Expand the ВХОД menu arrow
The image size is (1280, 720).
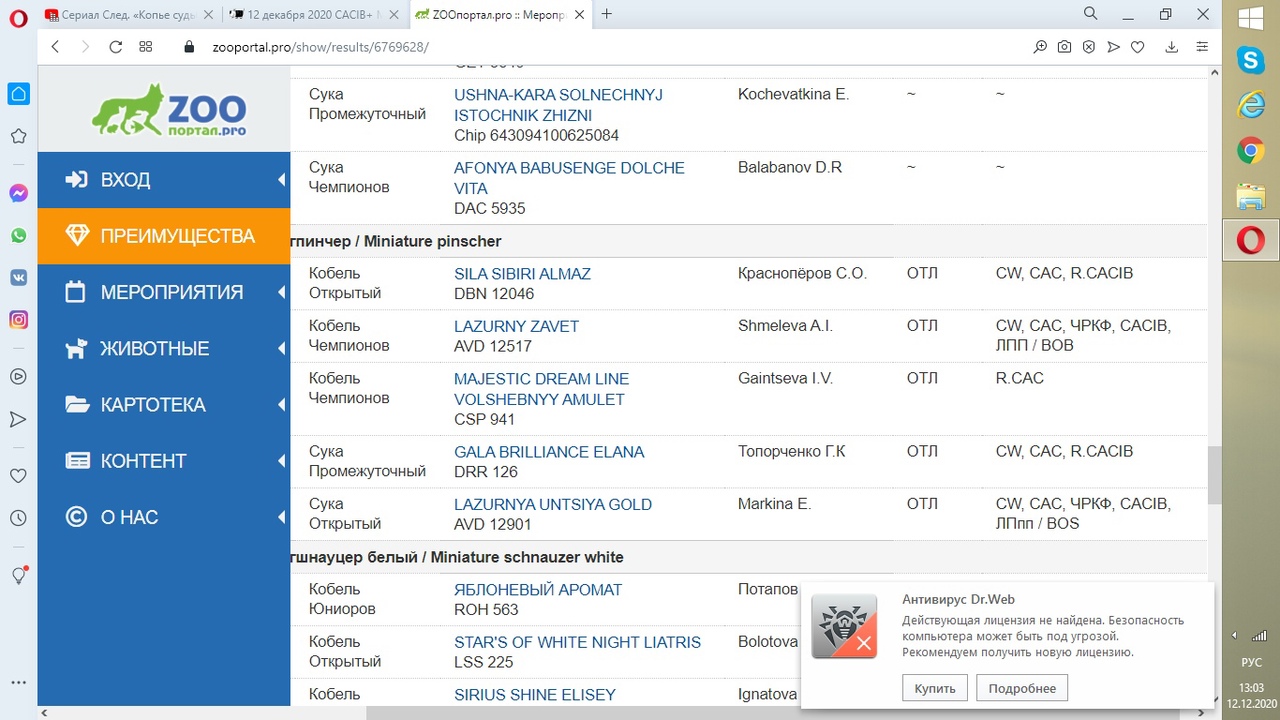281,180
